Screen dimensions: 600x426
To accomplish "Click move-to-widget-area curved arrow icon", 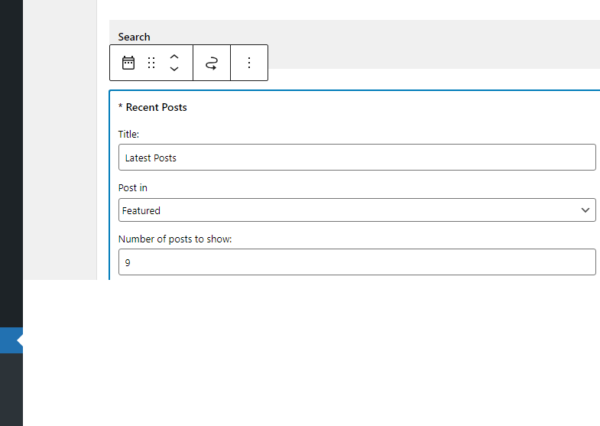I will 212,63.
